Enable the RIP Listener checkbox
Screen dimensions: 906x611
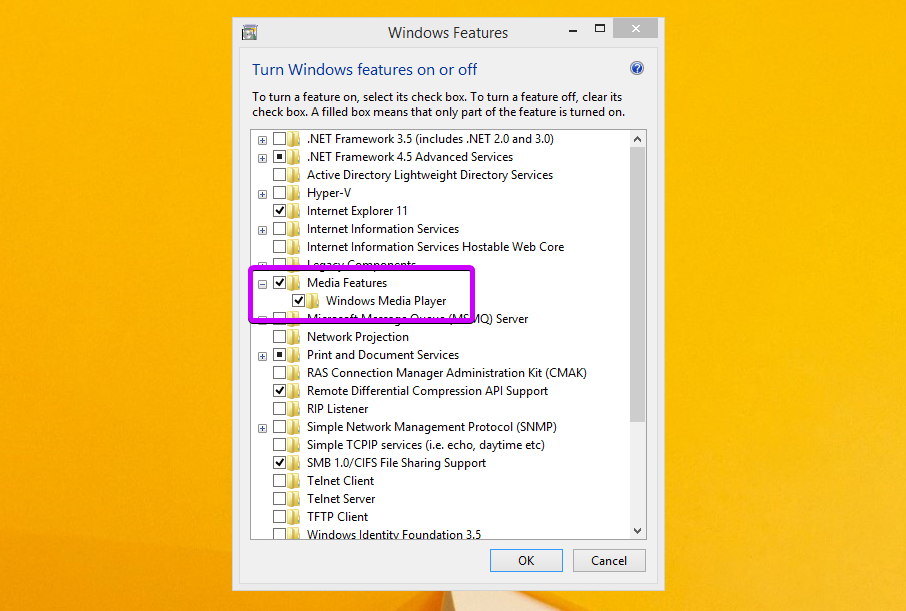[x=280, y=409]
